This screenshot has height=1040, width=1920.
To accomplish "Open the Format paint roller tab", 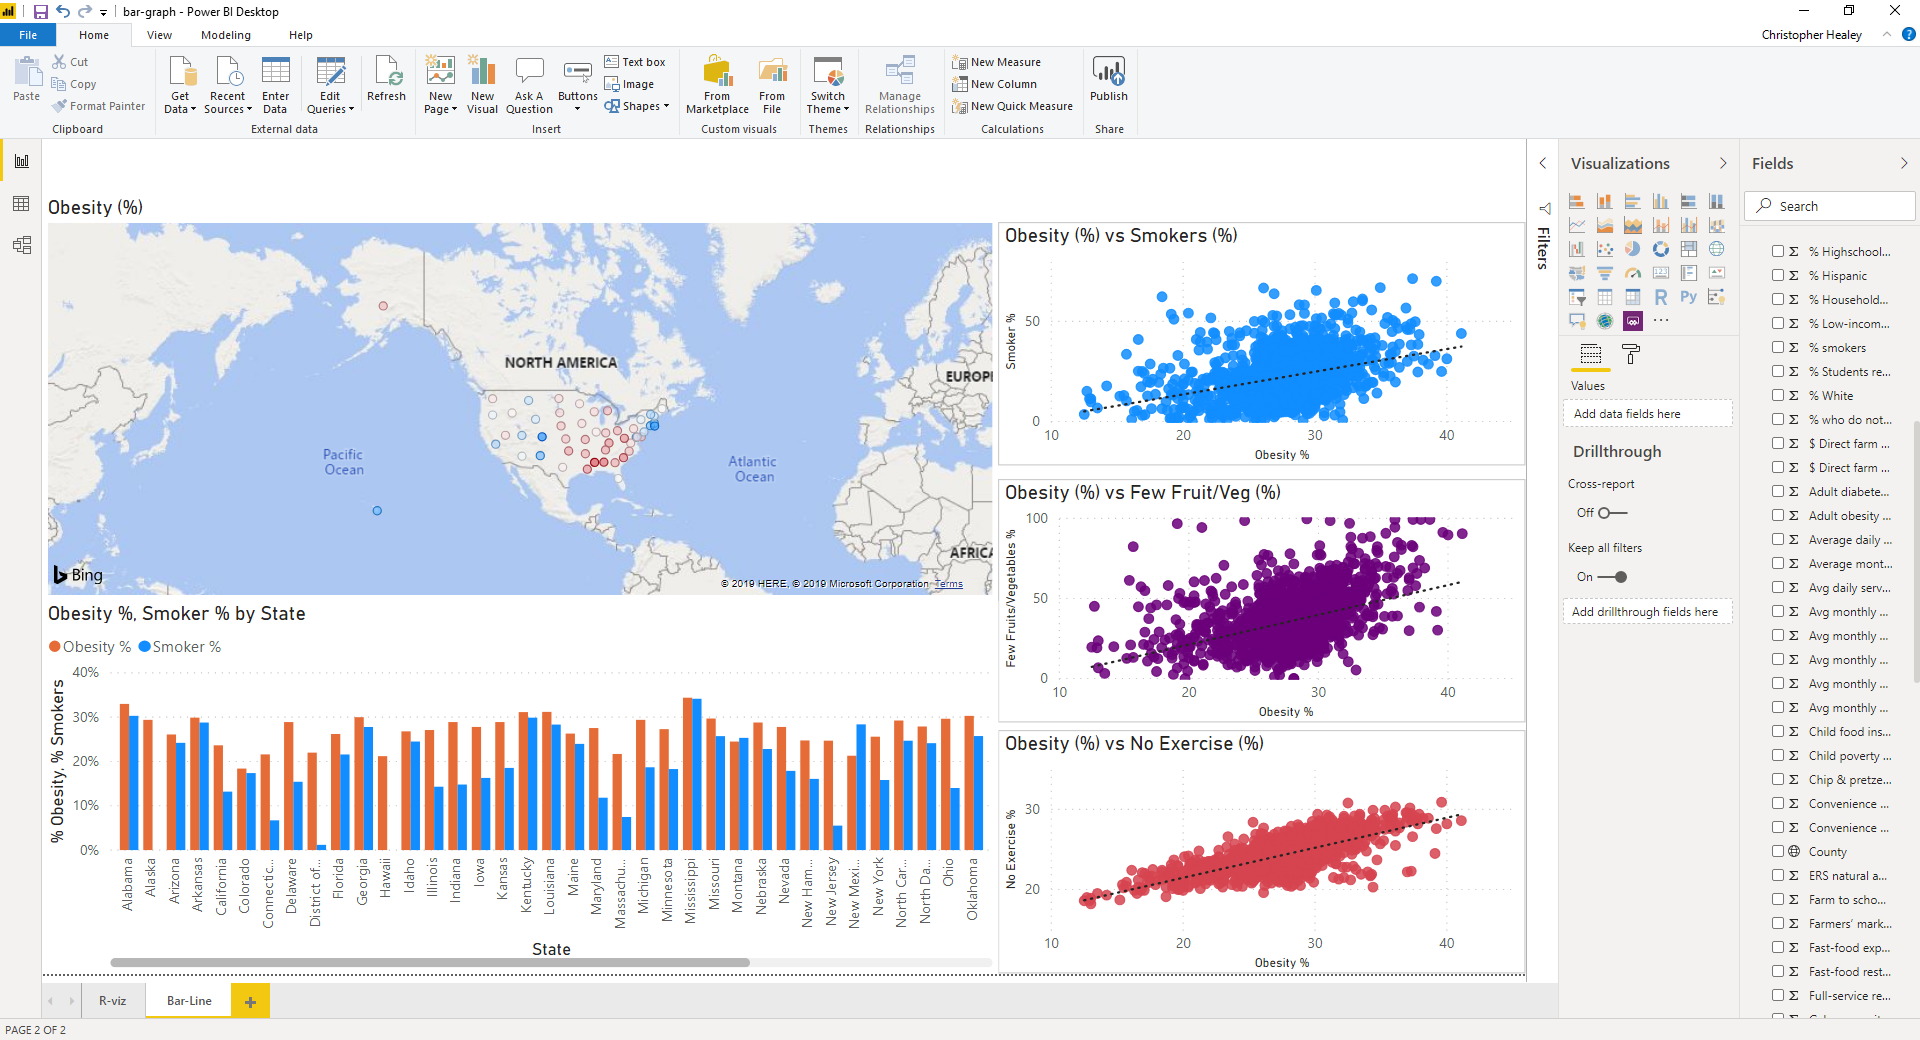I will (1631, 354).
